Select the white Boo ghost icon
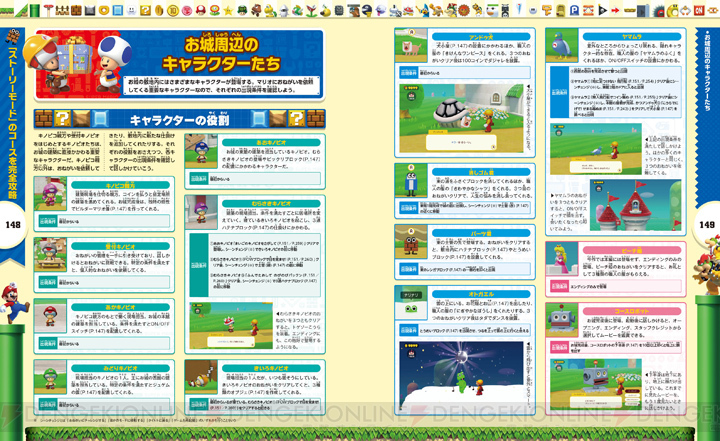Viewport: 720px width, 441px height. click(x=381, y=10)
